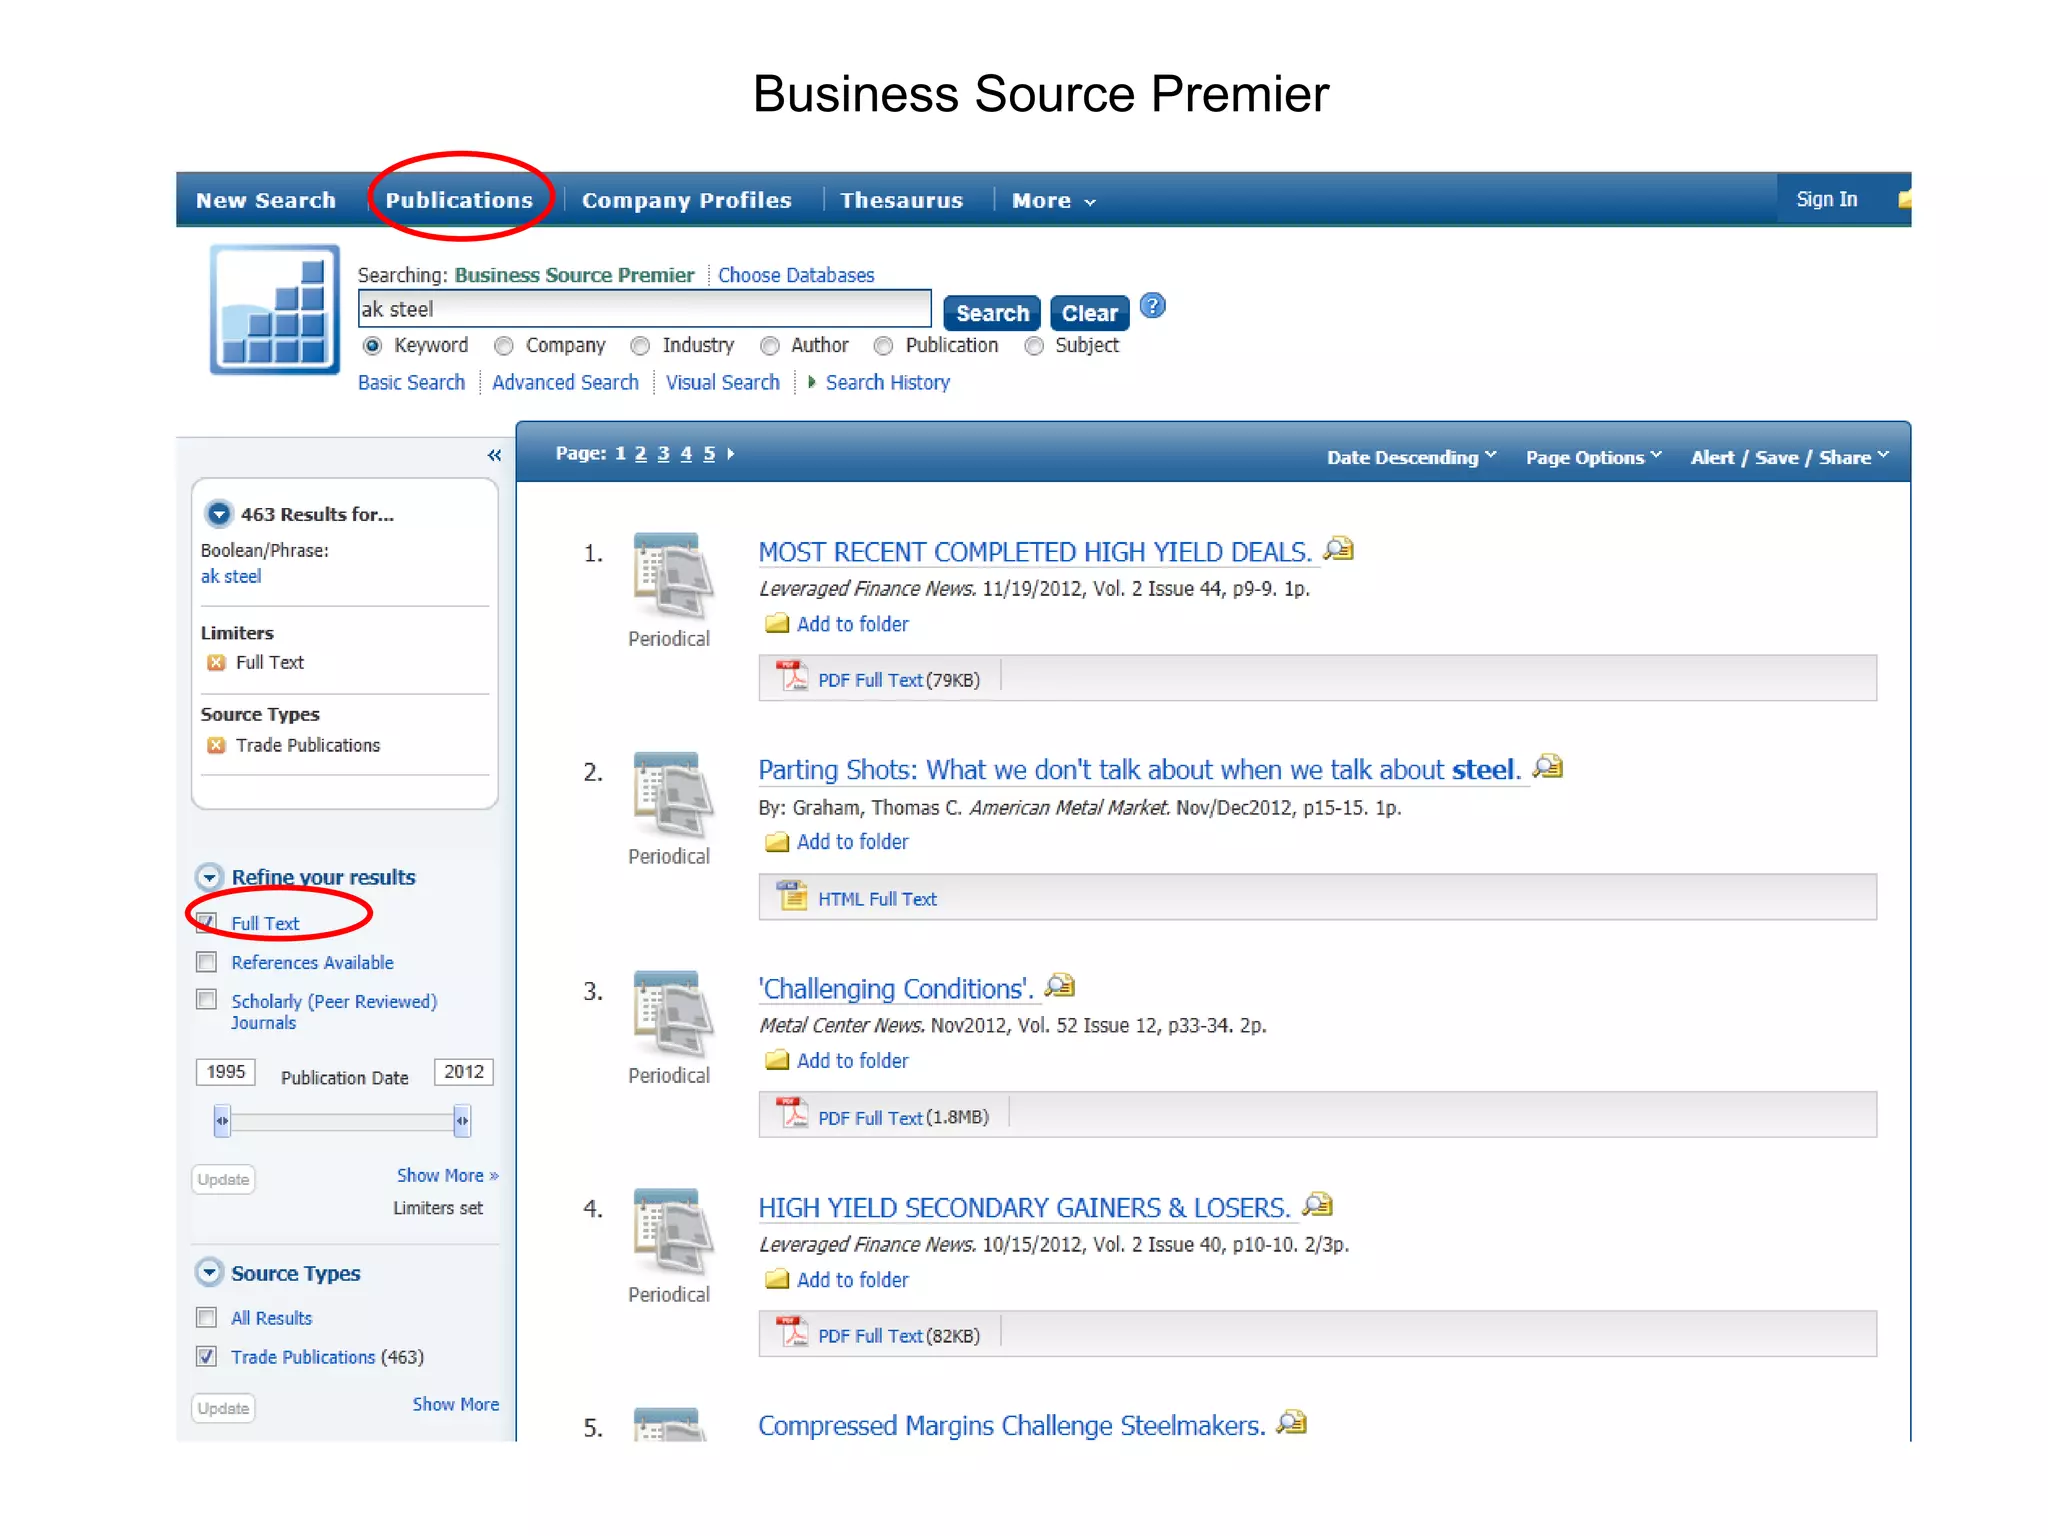Click the Clear button
Viewport: 2048px width, 1536px height.
[1089, 313]
